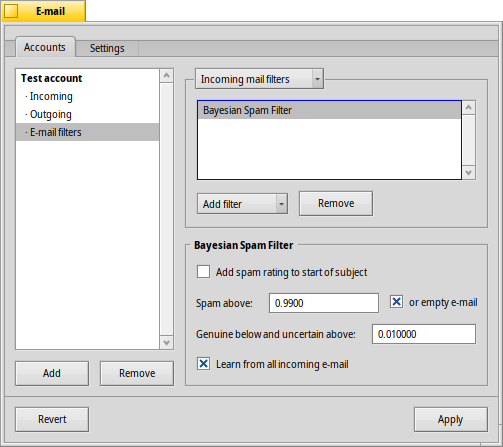Switch to the Settings tab
The width and height of the screenshot is (503, 447).
point(107,48)
